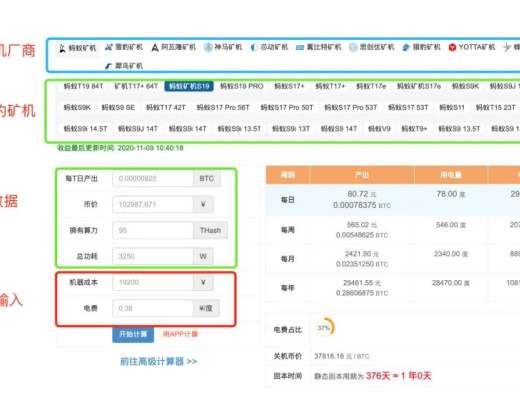520x400 pixels.
Task: Click the ¥/度 unit label
Action: (206, 308)
